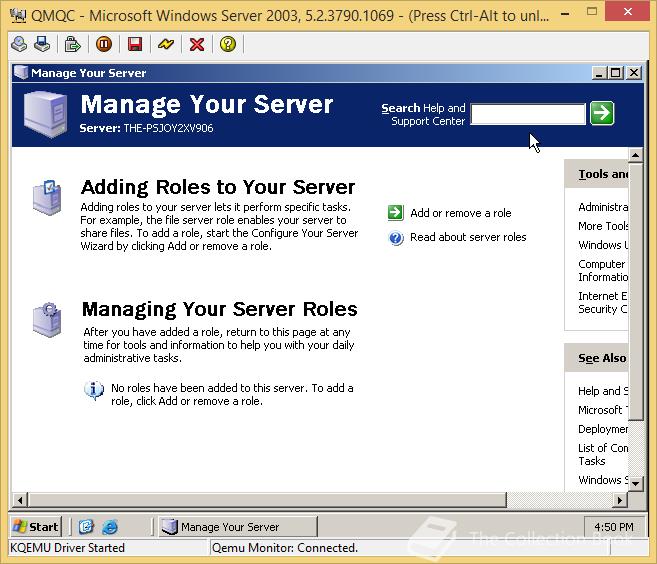The image size is (657, 564).
Task: Click the Managing Your Server Roles gear icon
Action: click(x=47, y=320)
